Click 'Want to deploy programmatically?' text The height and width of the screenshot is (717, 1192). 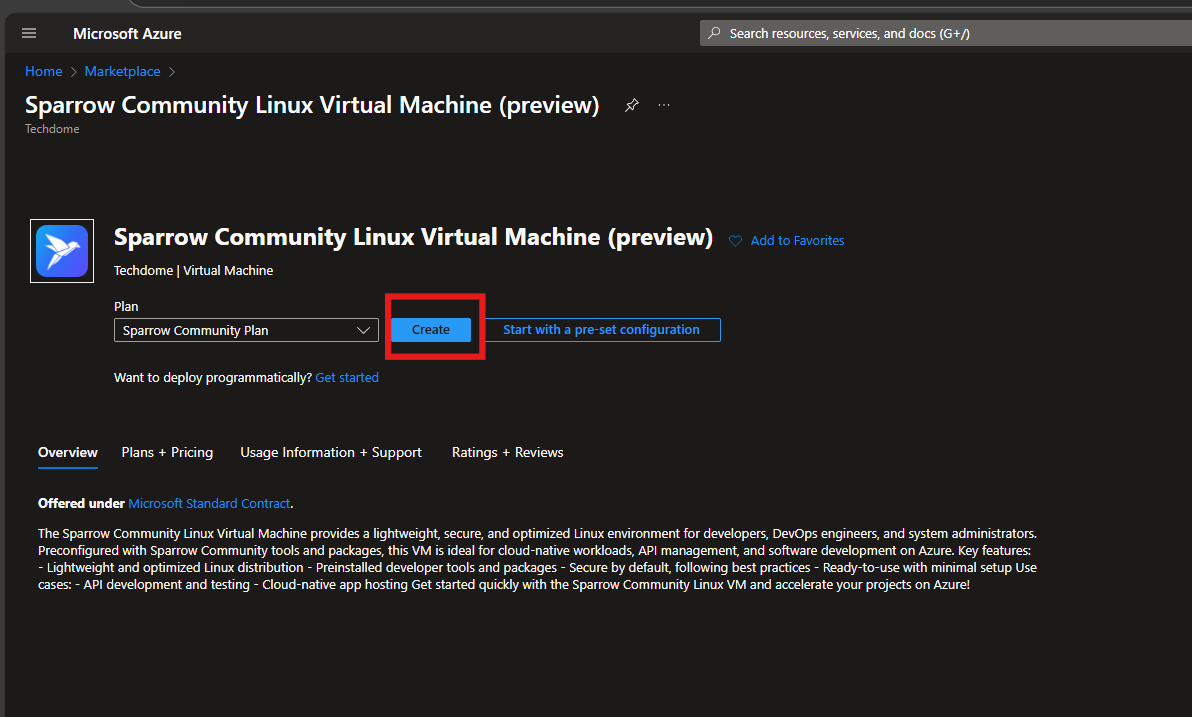[213, 378]
